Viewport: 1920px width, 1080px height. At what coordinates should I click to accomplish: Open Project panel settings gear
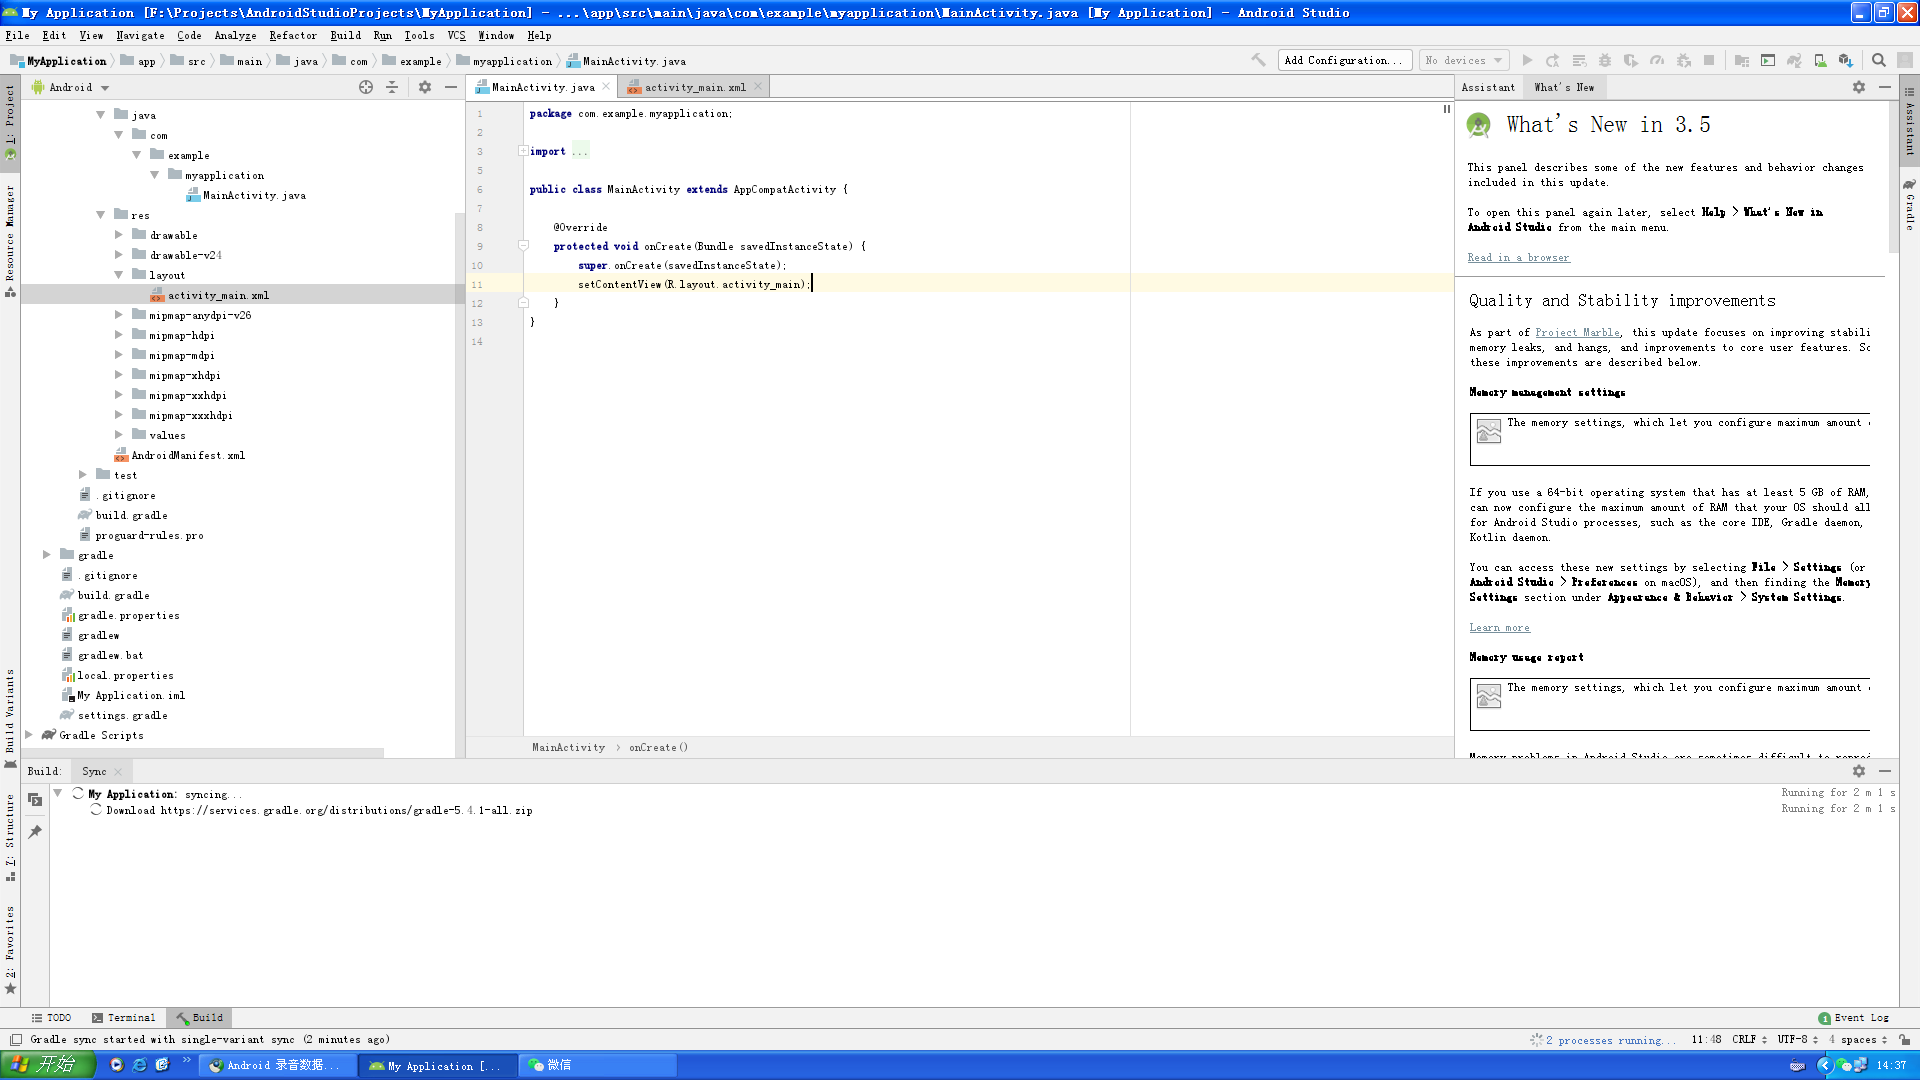(x=425, y=87)
